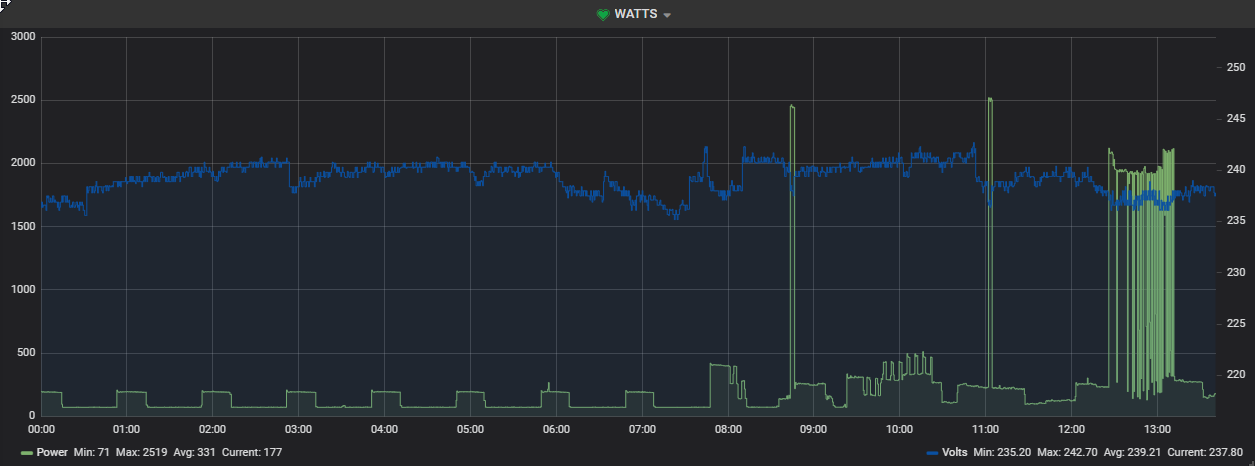Click the 03:00 time axis label
The image size is (1255, 466).
point(298,429)
